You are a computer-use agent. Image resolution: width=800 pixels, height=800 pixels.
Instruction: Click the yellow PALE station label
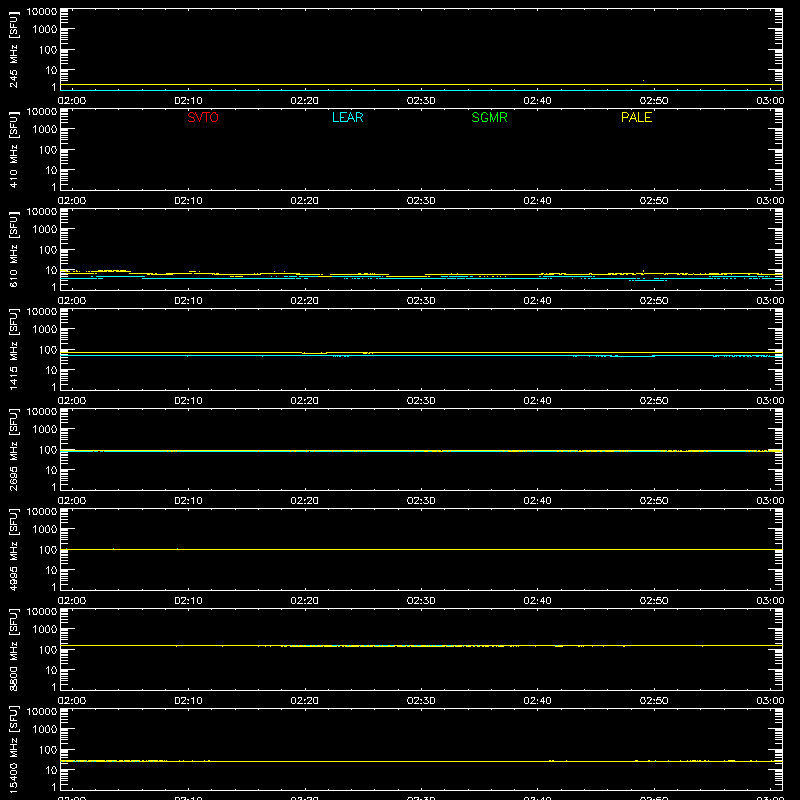coord(636,117)
